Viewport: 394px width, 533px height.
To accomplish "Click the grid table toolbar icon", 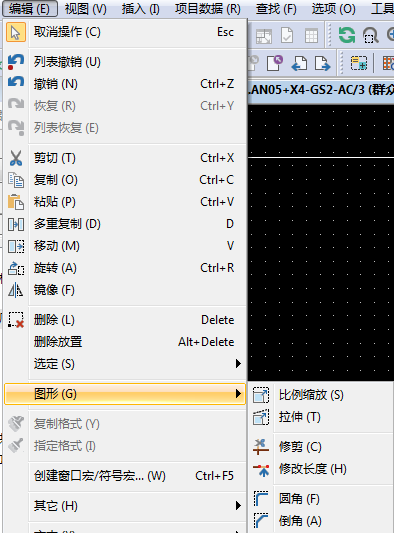I will click(311, 35).
